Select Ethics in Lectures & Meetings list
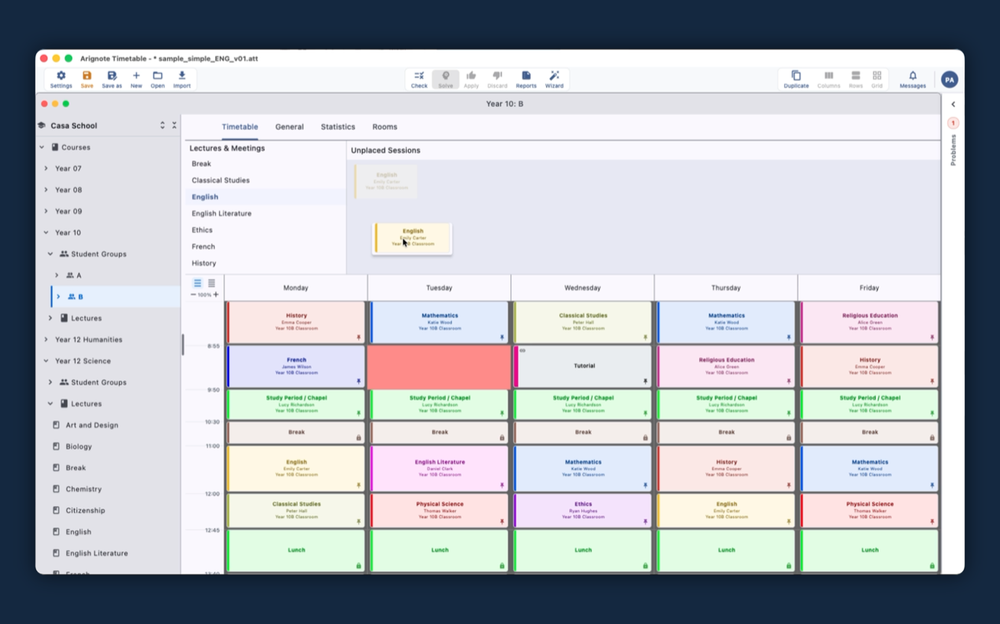Viewport: 1000px width, 624px height. pyautogui.click(x=265, y=230)
